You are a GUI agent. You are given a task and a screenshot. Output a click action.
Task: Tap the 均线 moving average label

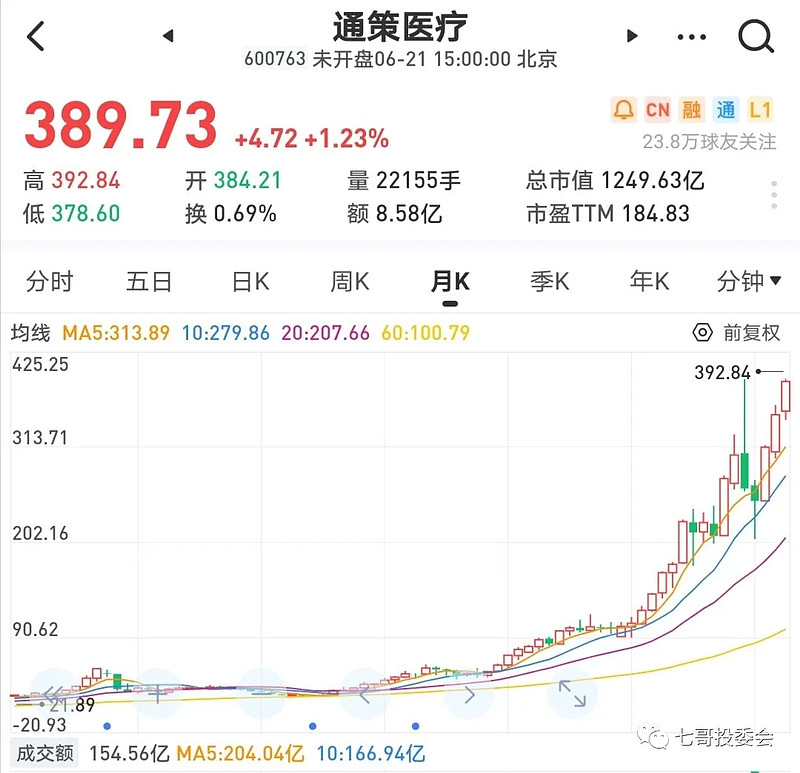point(31,333)
